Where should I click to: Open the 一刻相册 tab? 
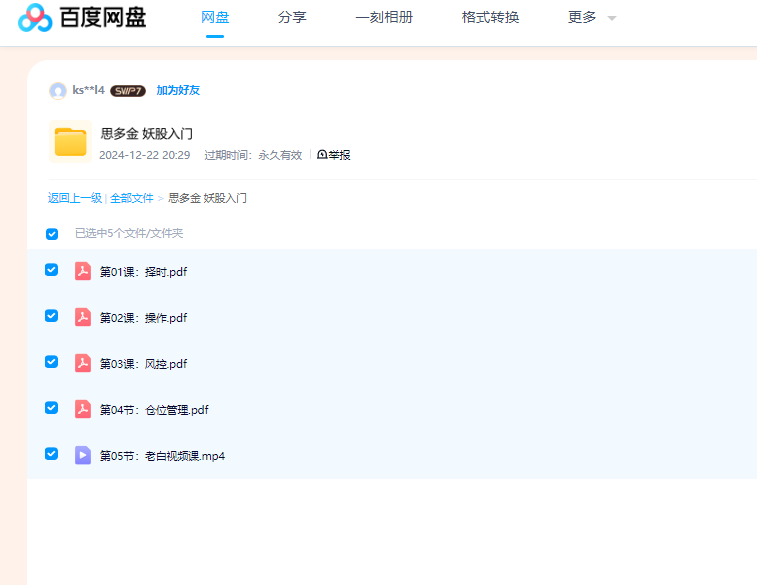(x=384, y=17)
